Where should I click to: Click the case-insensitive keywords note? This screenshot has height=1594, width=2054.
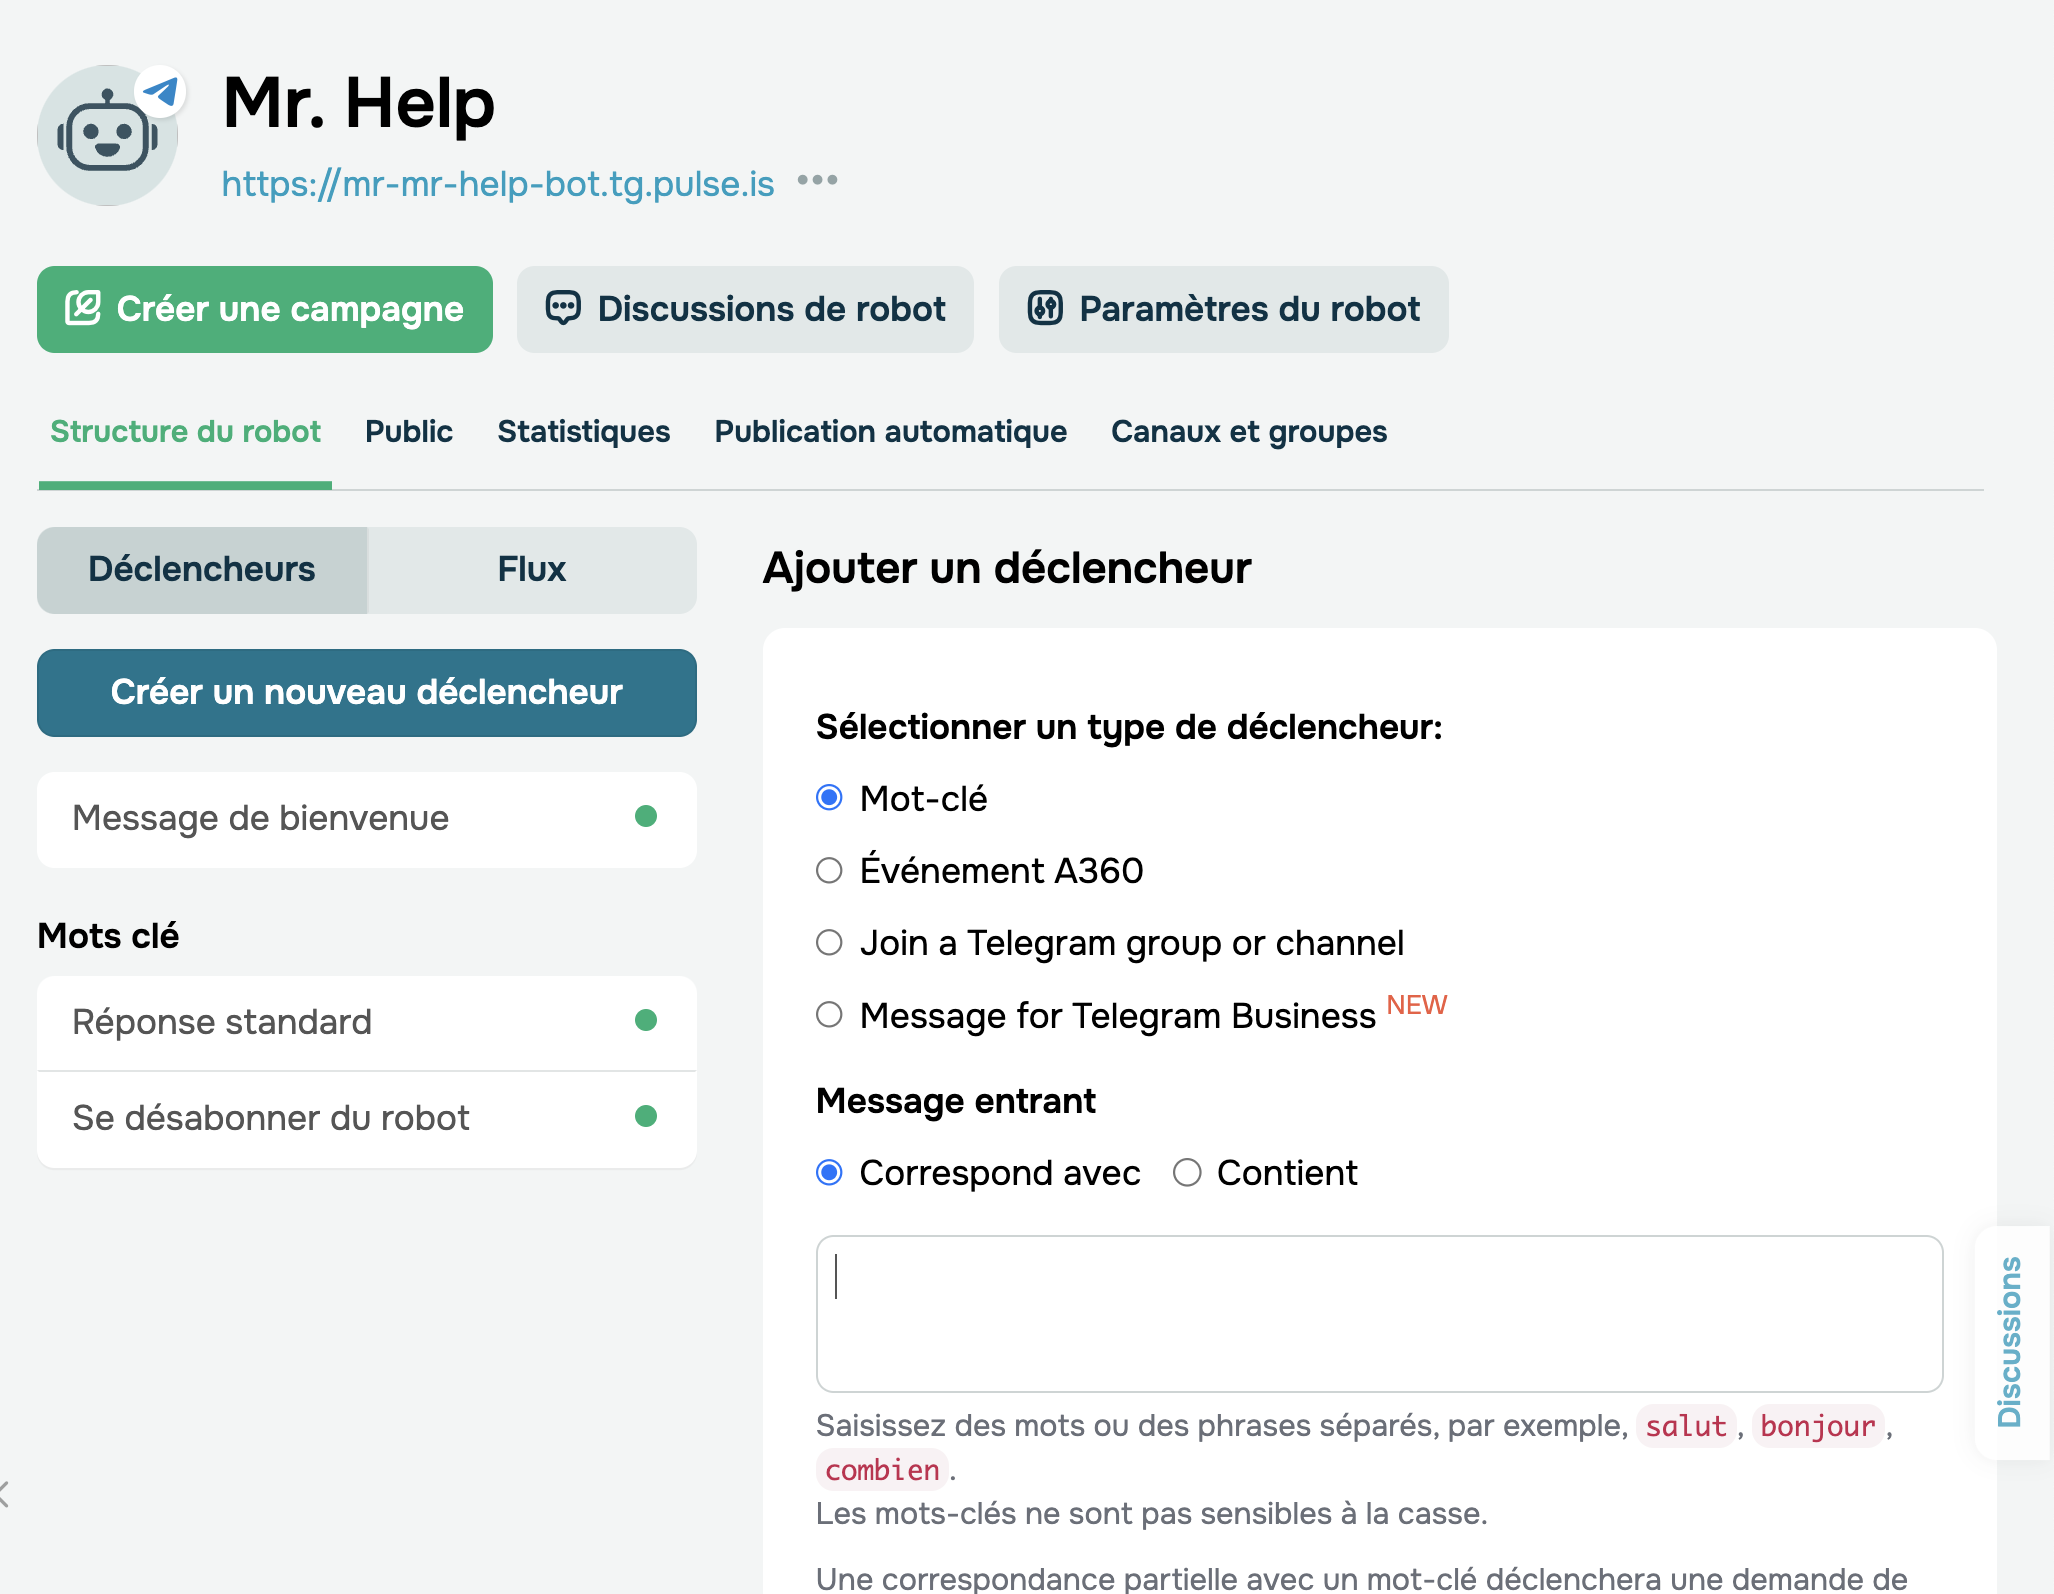click(x=1152, y=1514)
